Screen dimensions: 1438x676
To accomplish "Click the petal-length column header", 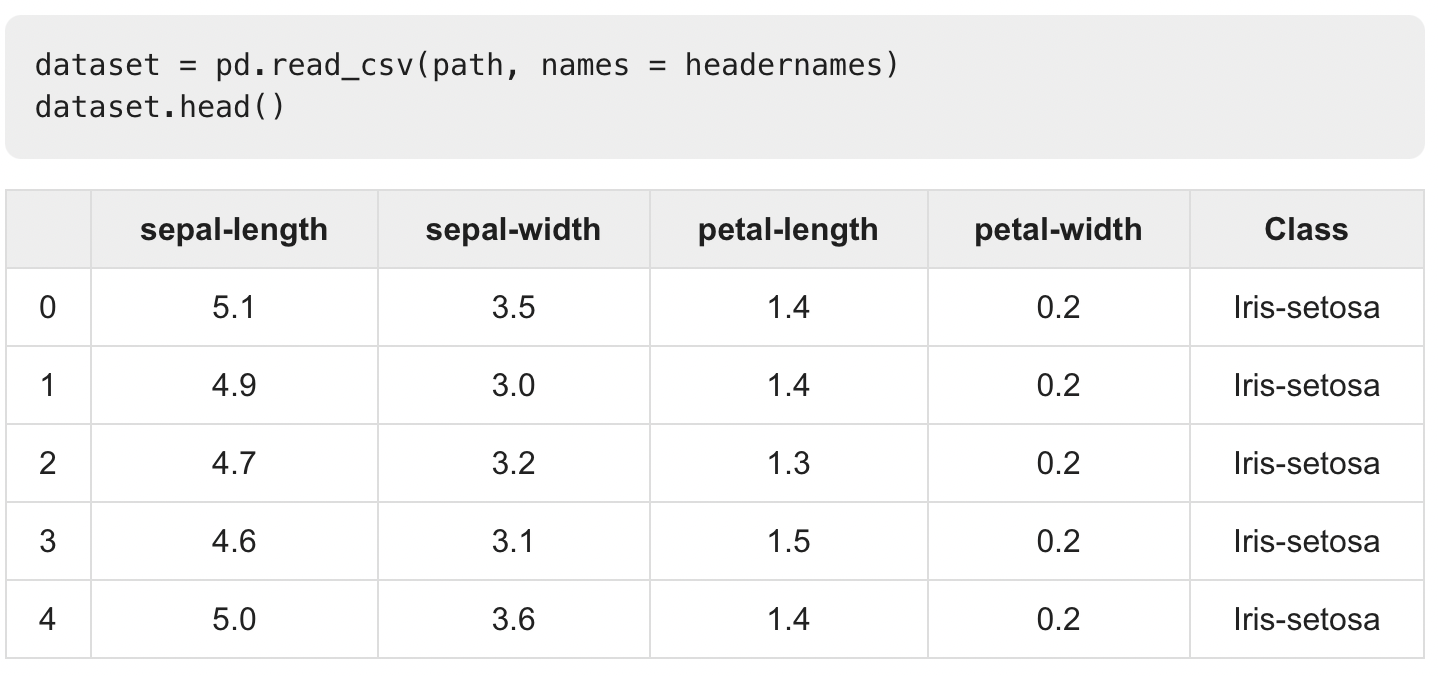I will (x=788, y=230).
